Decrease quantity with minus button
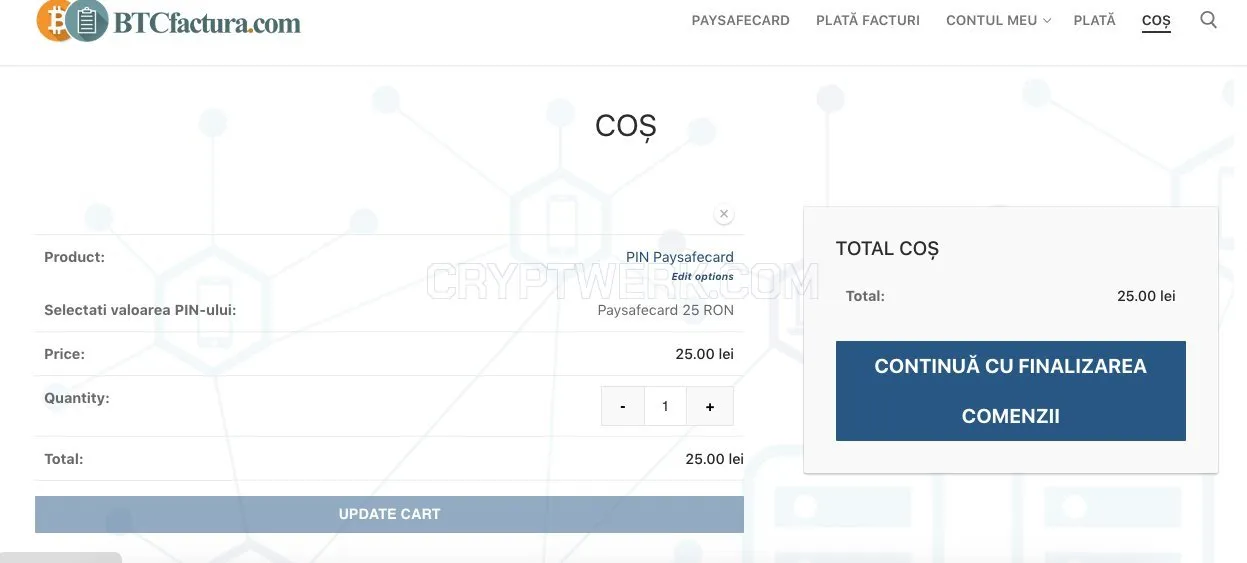 click(623, 406)
